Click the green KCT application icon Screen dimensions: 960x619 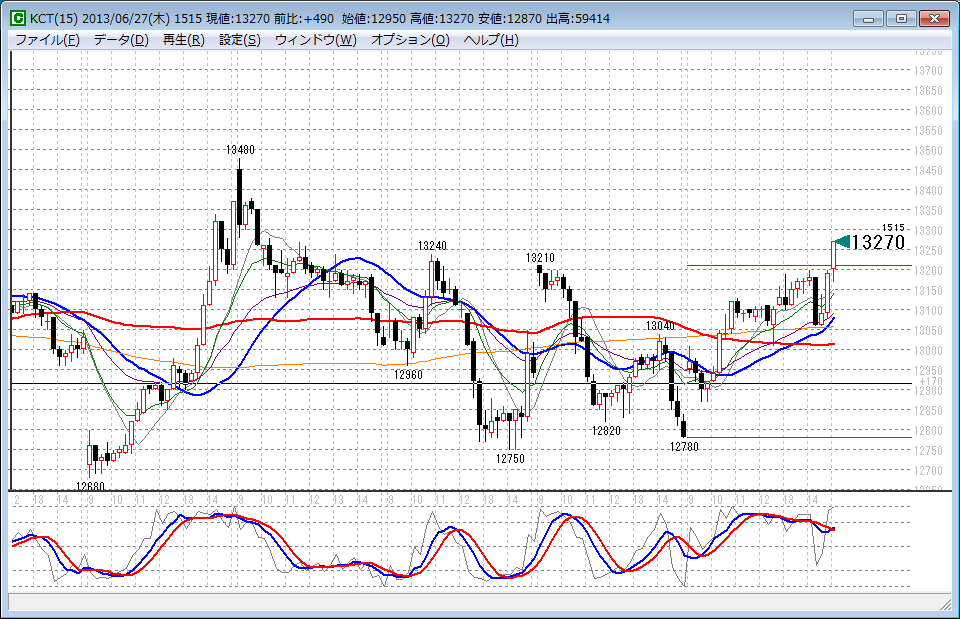[18, 18]
